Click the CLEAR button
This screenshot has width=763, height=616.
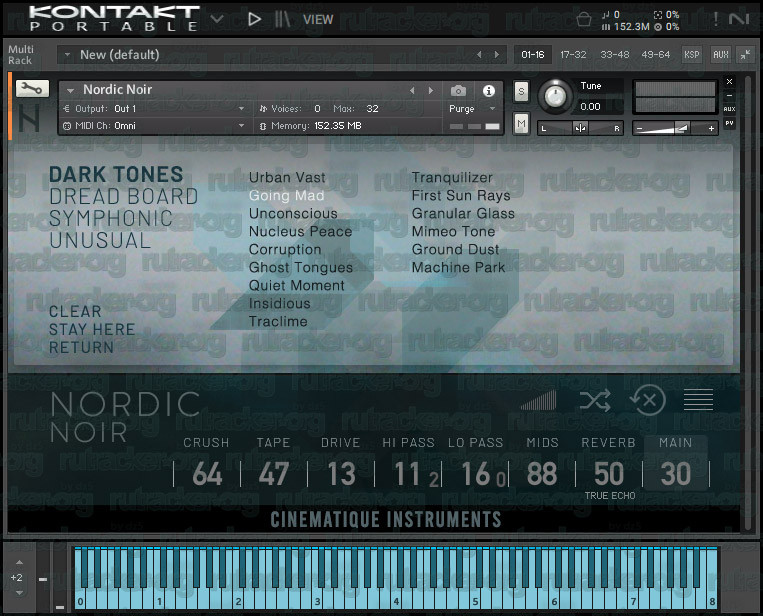tap(75, 311)
